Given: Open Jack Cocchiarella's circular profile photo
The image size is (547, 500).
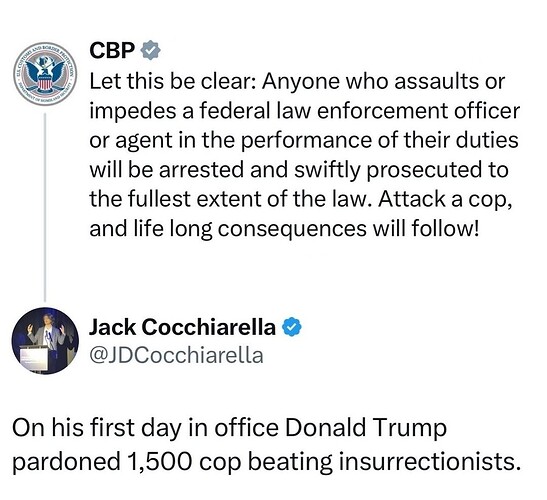Looking at the screenshot, I should pos(45,341).
